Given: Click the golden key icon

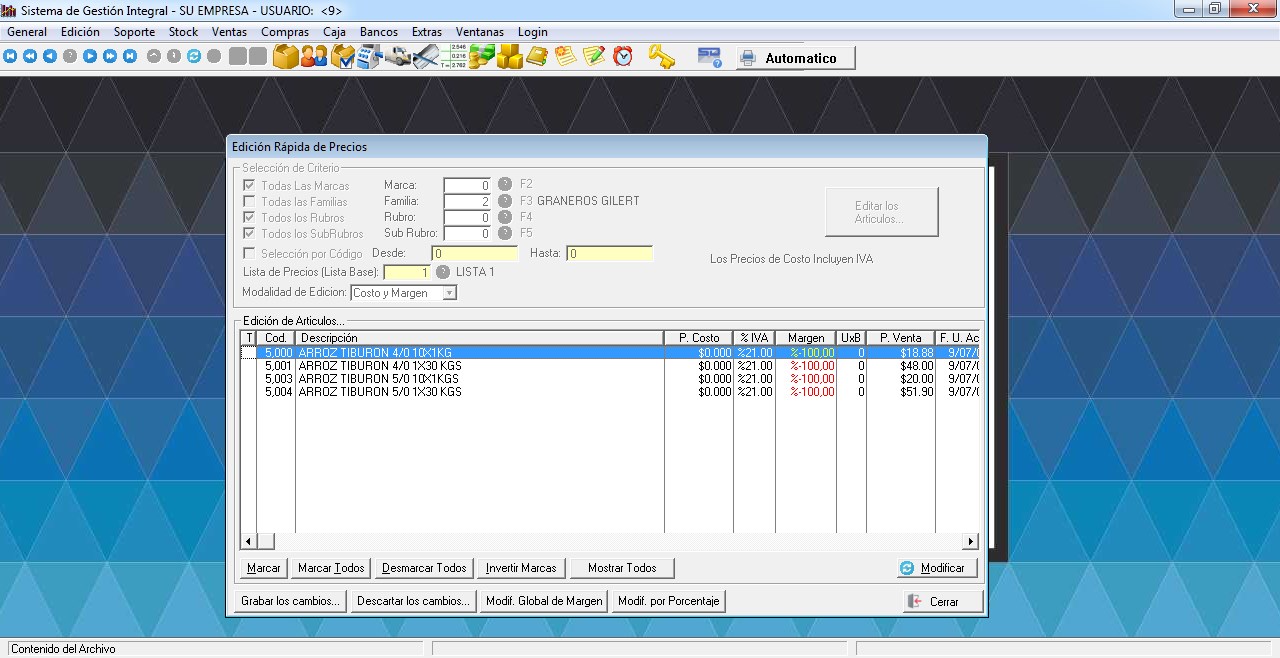Looking at the screenshot, I should (x=661, y=57).
